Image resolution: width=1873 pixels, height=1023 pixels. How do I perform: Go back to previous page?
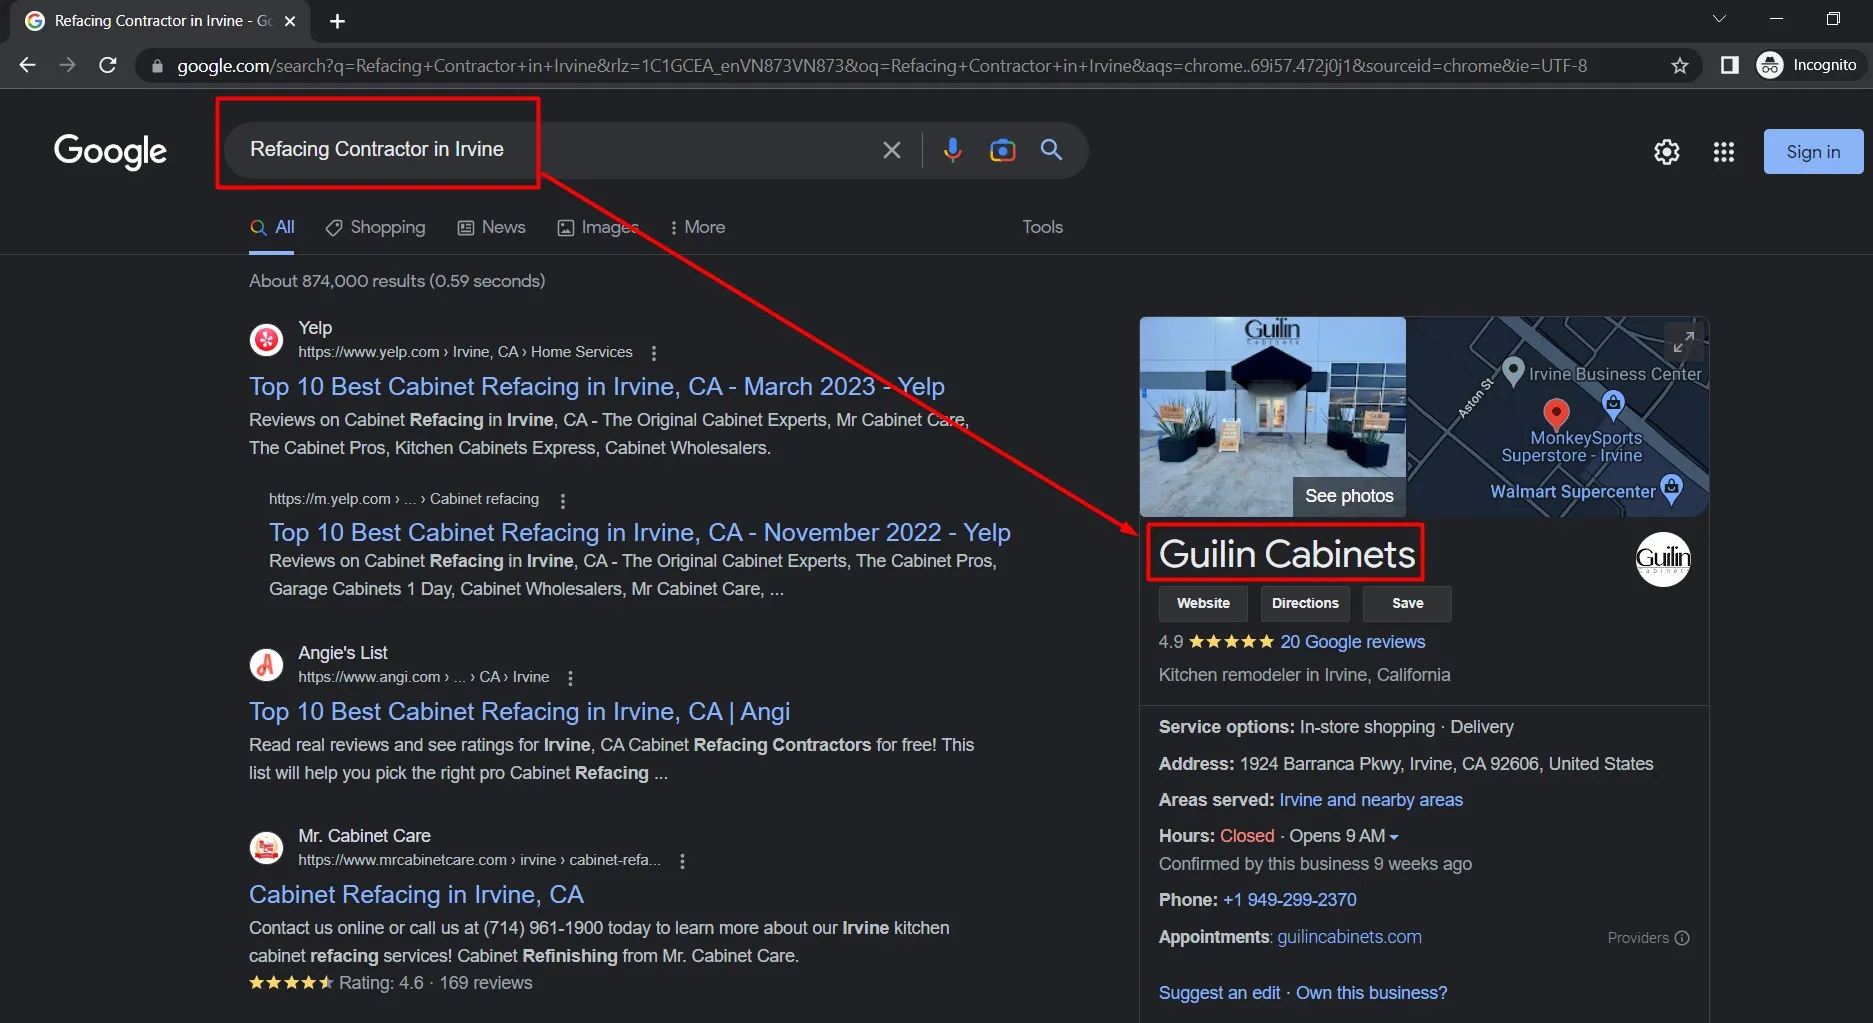click(28, 65)
